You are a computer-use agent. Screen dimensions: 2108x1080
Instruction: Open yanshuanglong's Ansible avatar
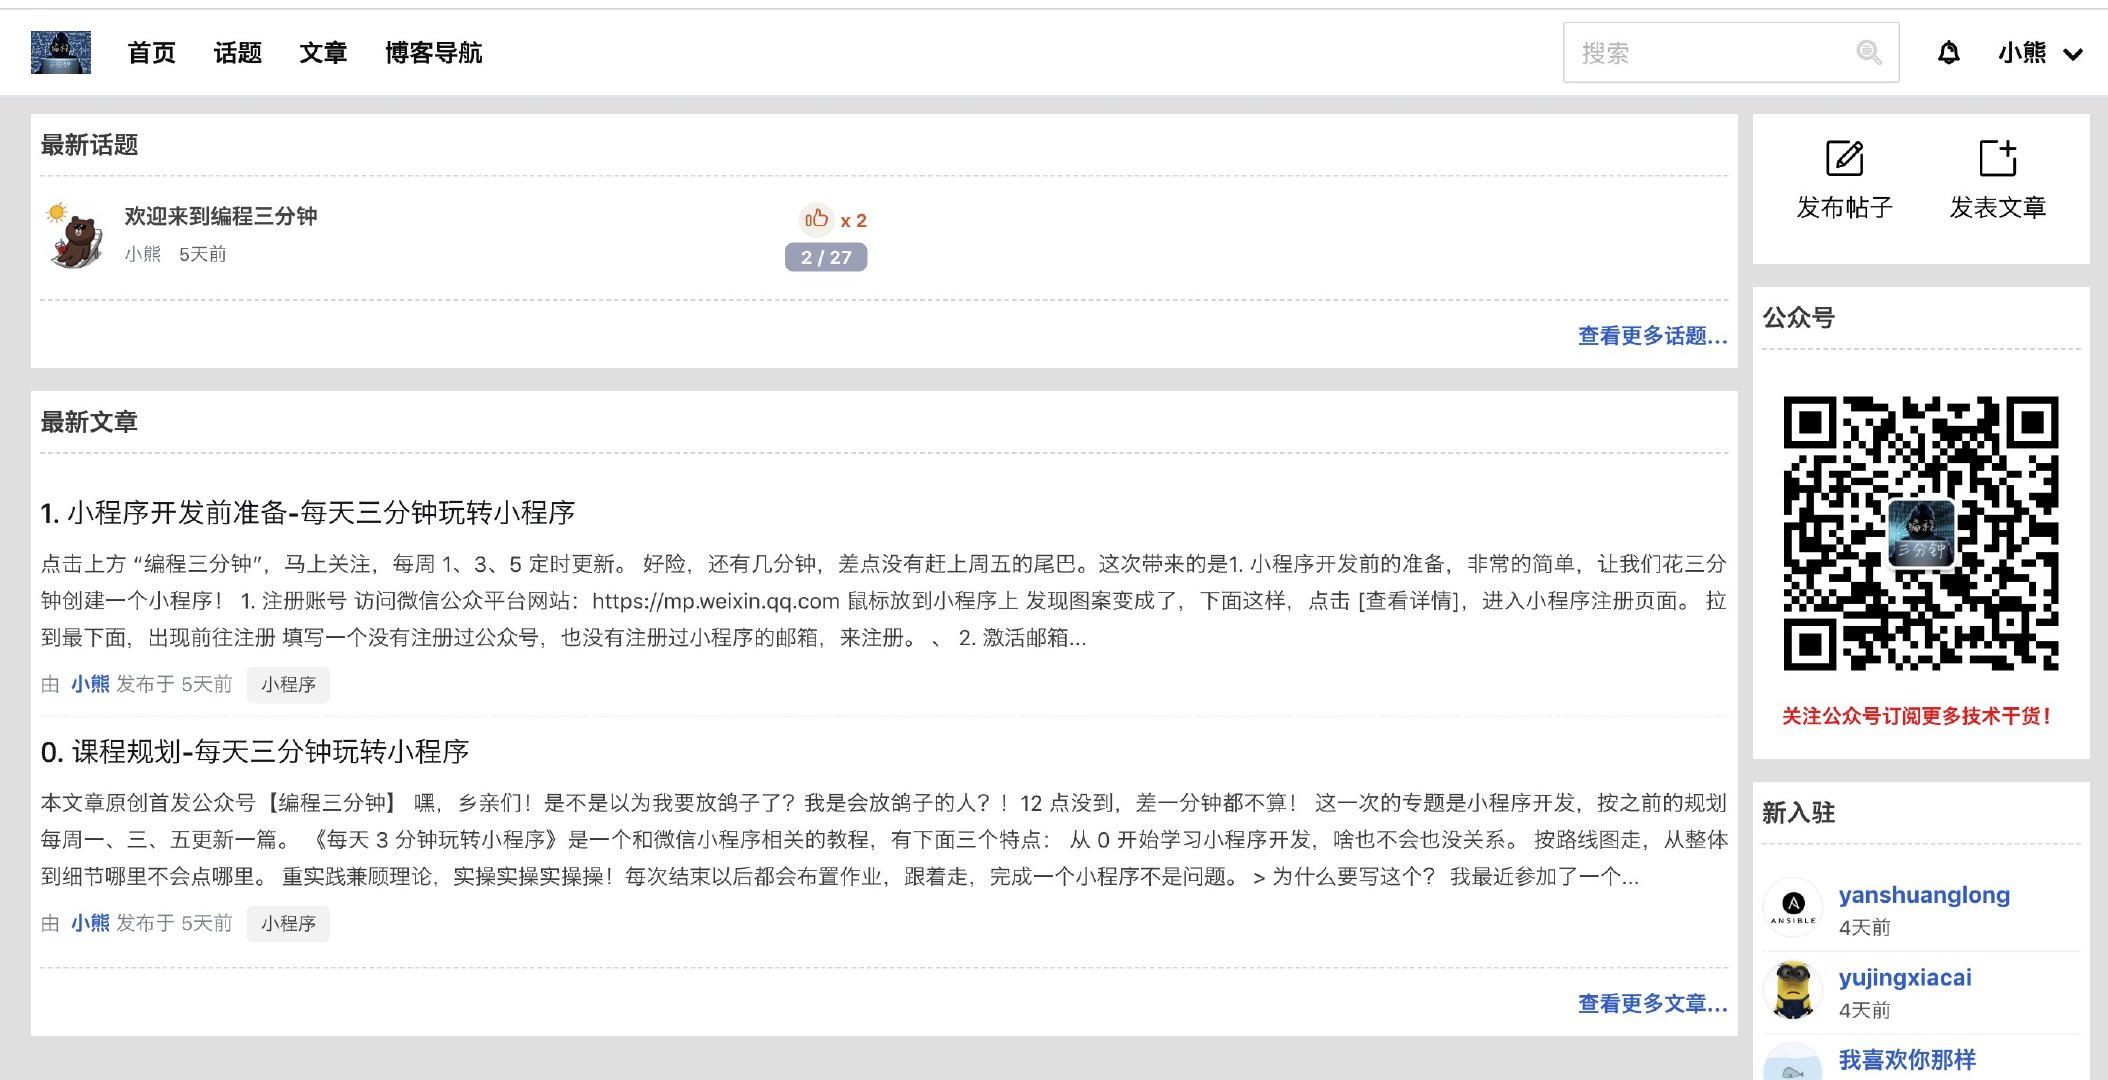click(x=1793, y=908)
